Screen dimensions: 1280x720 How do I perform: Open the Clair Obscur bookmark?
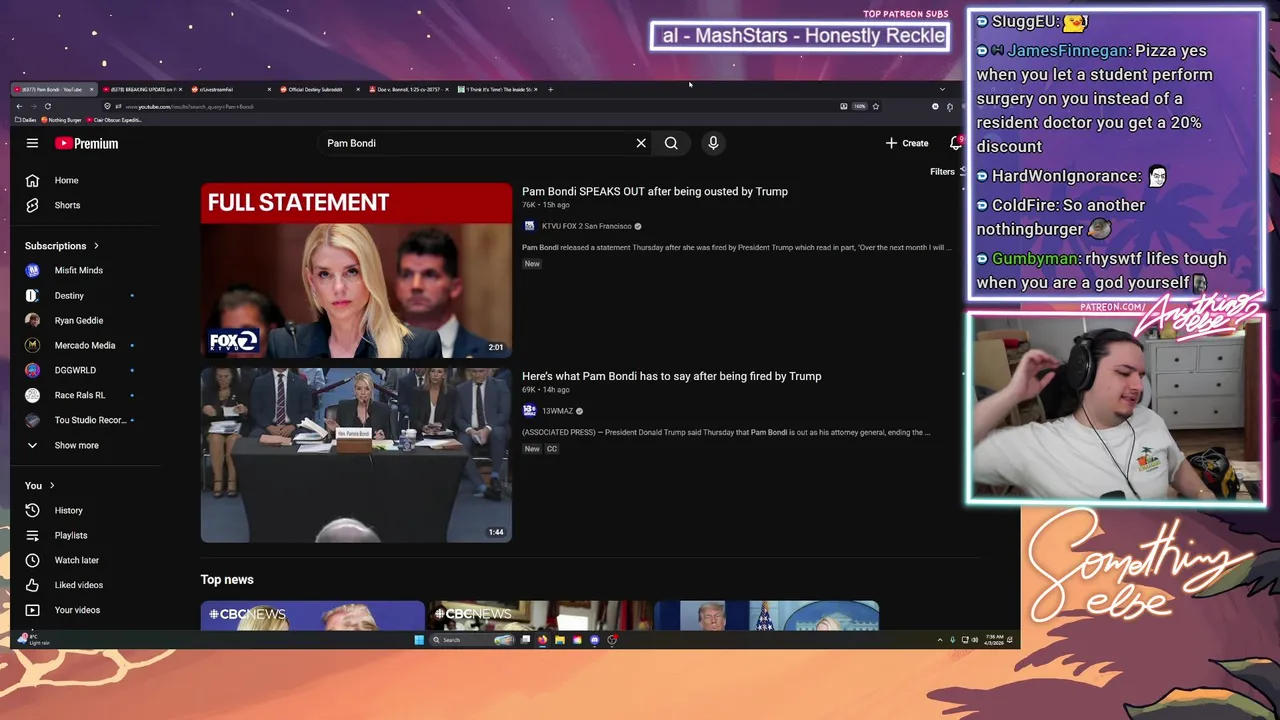[x=115, y=120]
